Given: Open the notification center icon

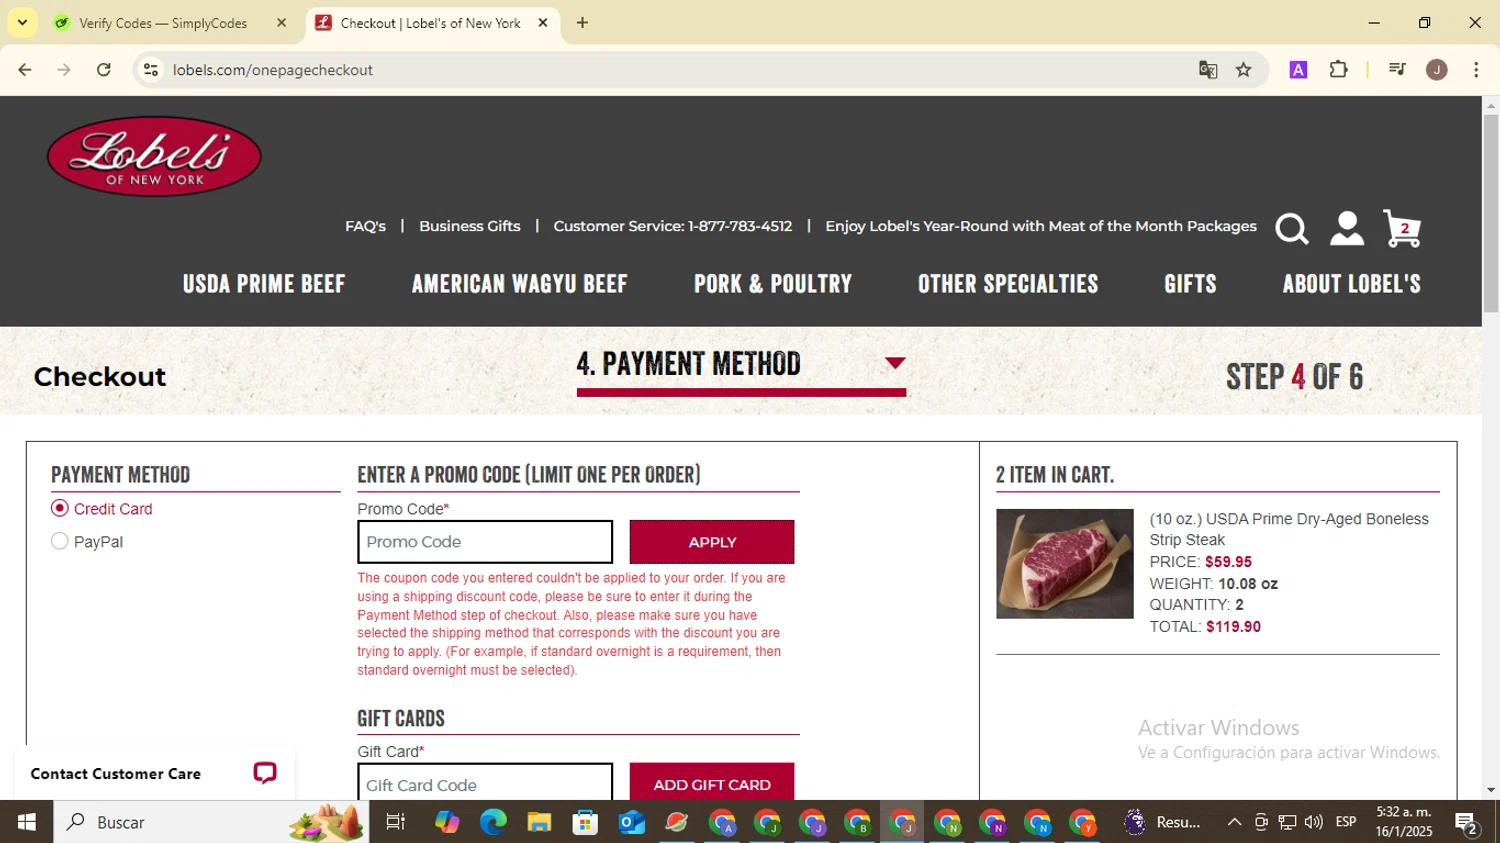Looking at the screenshot, I should (x=1467, y=823).
